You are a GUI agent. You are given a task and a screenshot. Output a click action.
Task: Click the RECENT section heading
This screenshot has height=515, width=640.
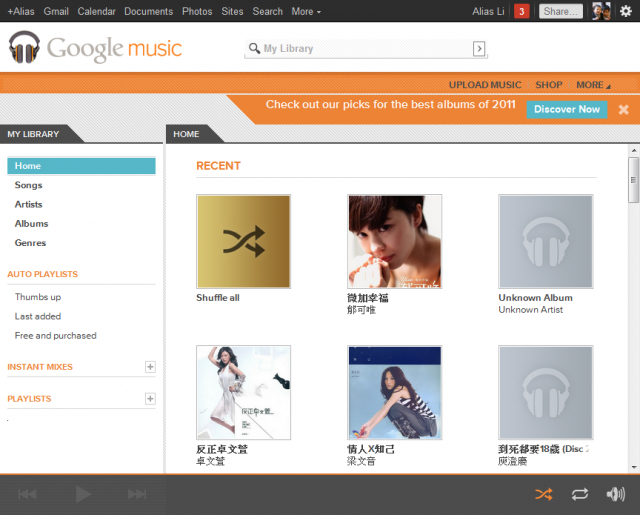click(218, 166)
